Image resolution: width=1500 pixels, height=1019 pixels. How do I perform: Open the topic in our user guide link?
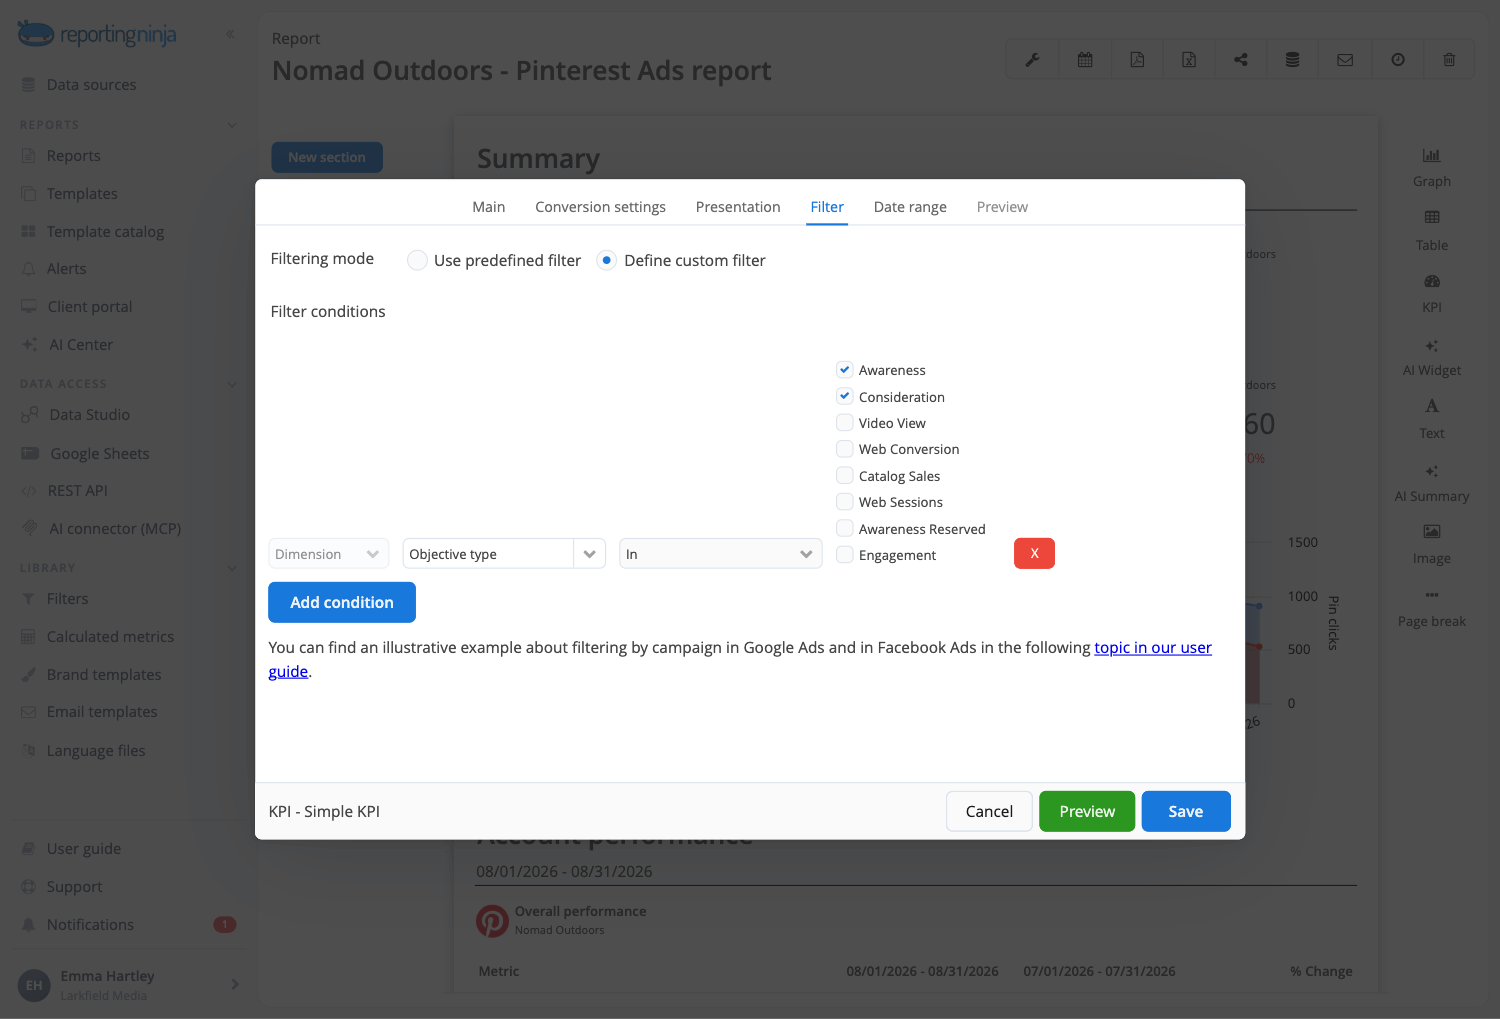(x=1153, y=648)
